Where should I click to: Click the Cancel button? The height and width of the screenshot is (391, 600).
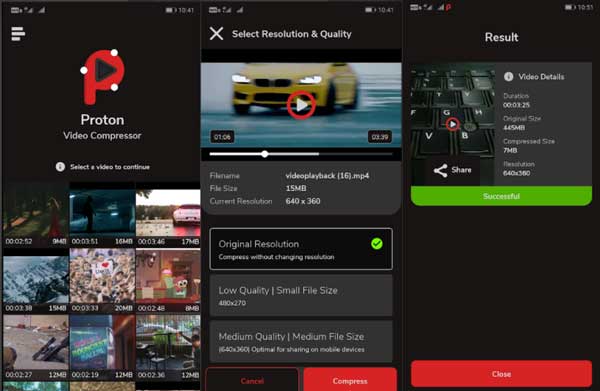(x=252, y=380)
